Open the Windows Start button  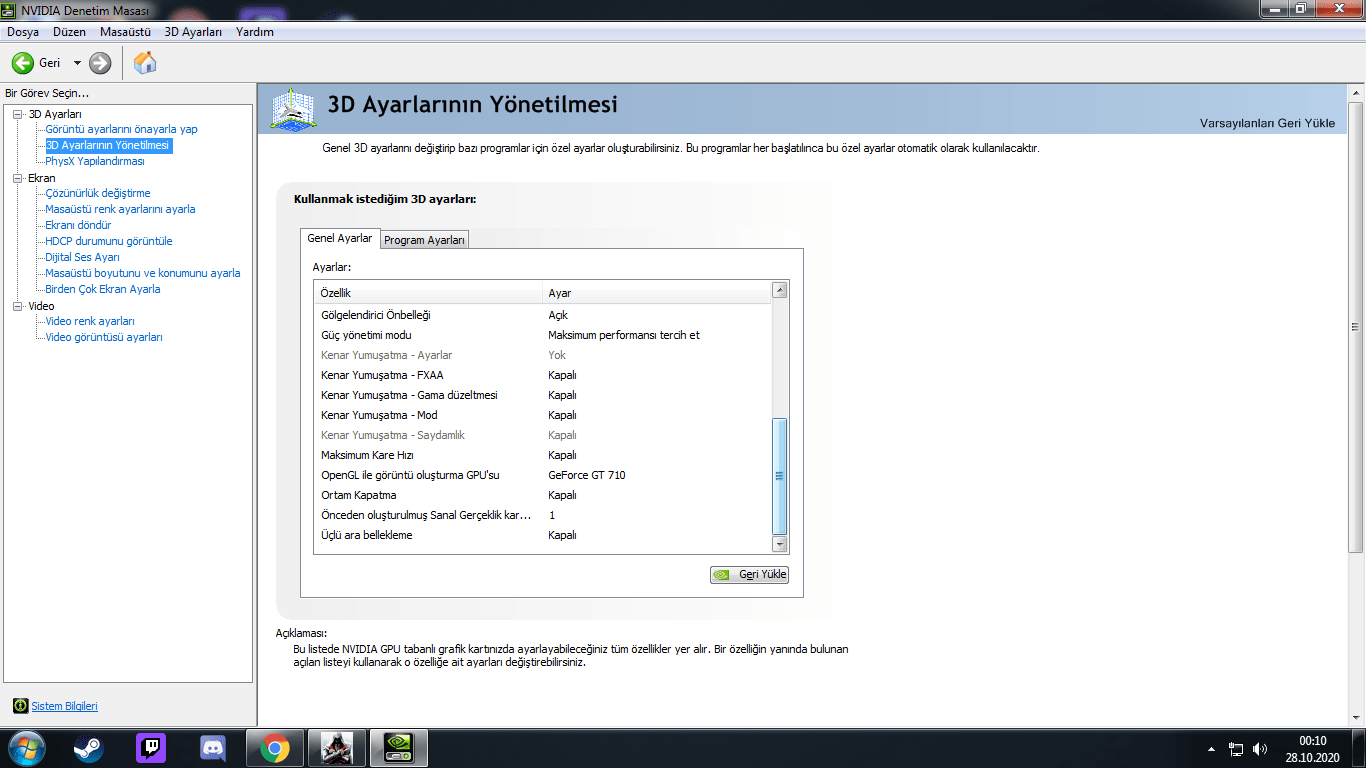click(25, 748)
